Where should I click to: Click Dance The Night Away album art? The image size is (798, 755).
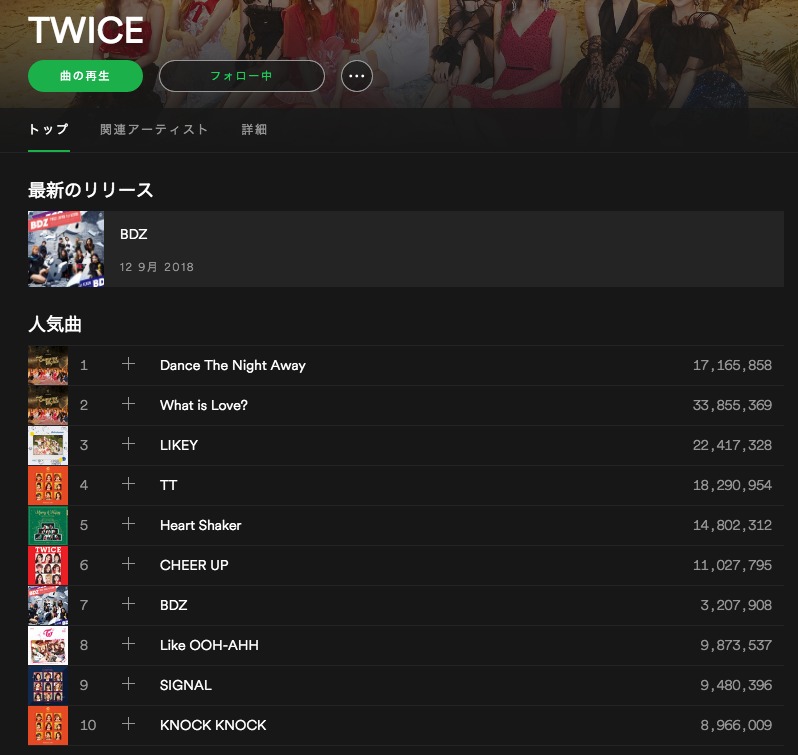[48, 365]
